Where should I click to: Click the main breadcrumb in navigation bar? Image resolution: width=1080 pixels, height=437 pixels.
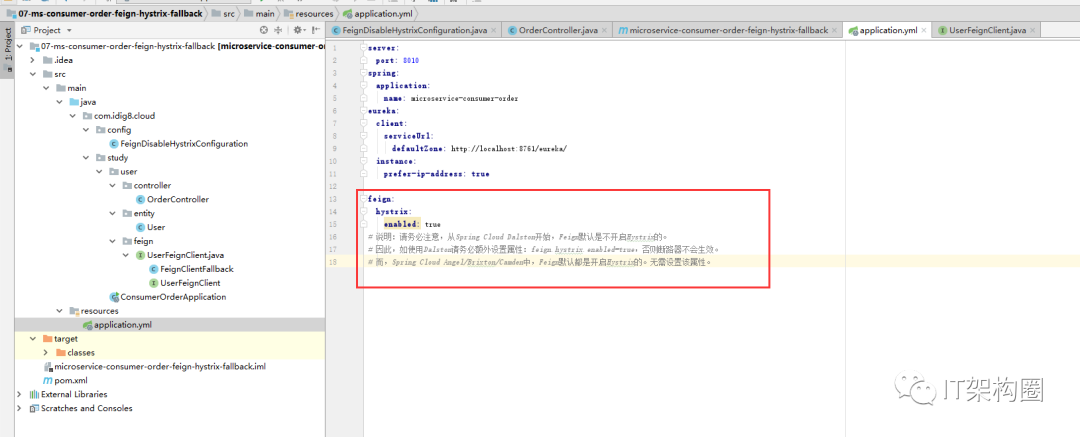260,13
